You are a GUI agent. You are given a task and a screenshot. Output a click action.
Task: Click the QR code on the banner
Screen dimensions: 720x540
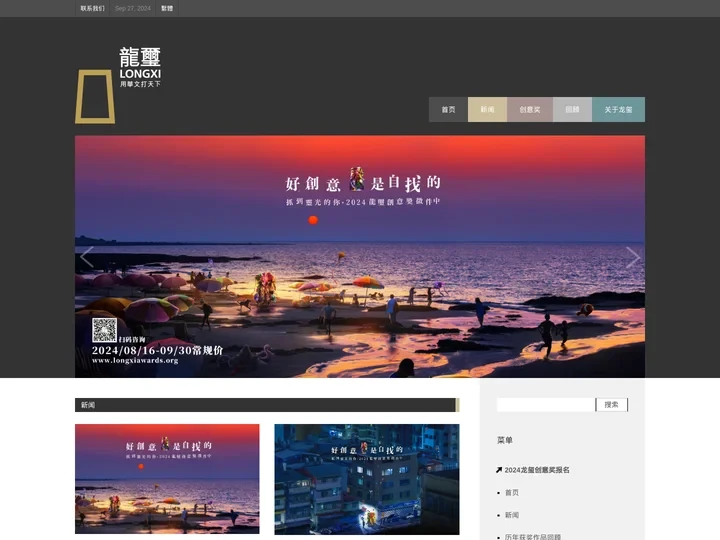[x=104, y=330]
